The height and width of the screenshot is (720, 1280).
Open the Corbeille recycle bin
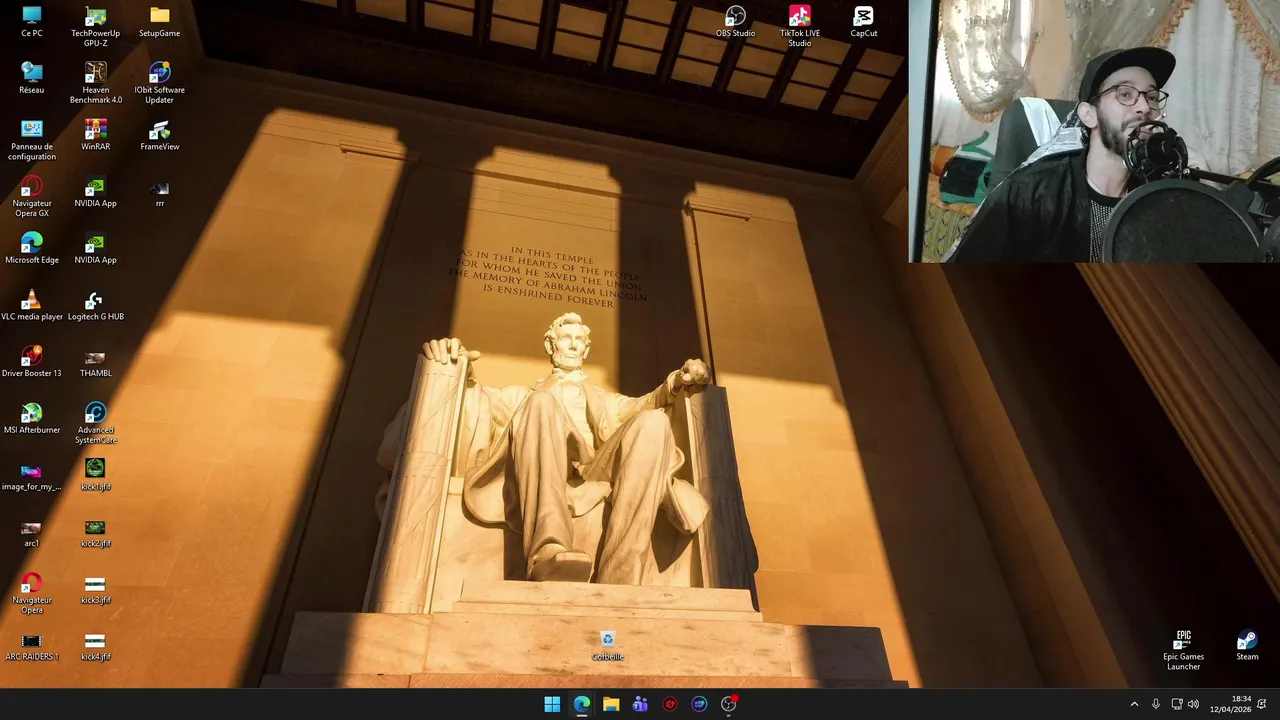pyautogui.click(x=607, y=646)
